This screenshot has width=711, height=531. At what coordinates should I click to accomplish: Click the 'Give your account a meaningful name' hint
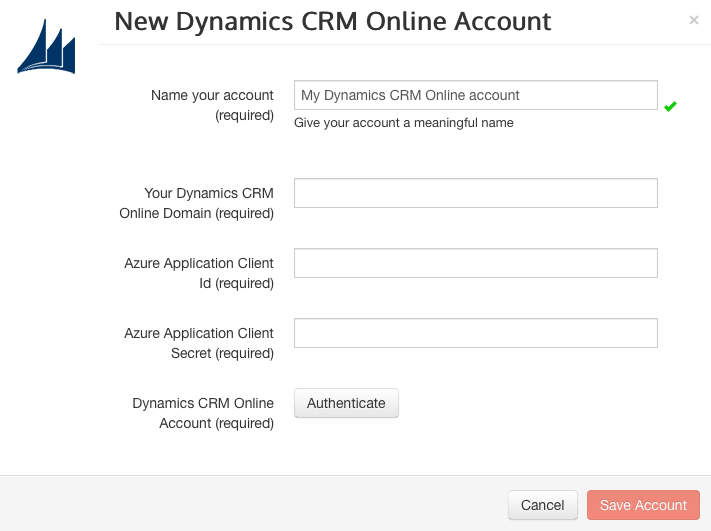pos(404,123)
